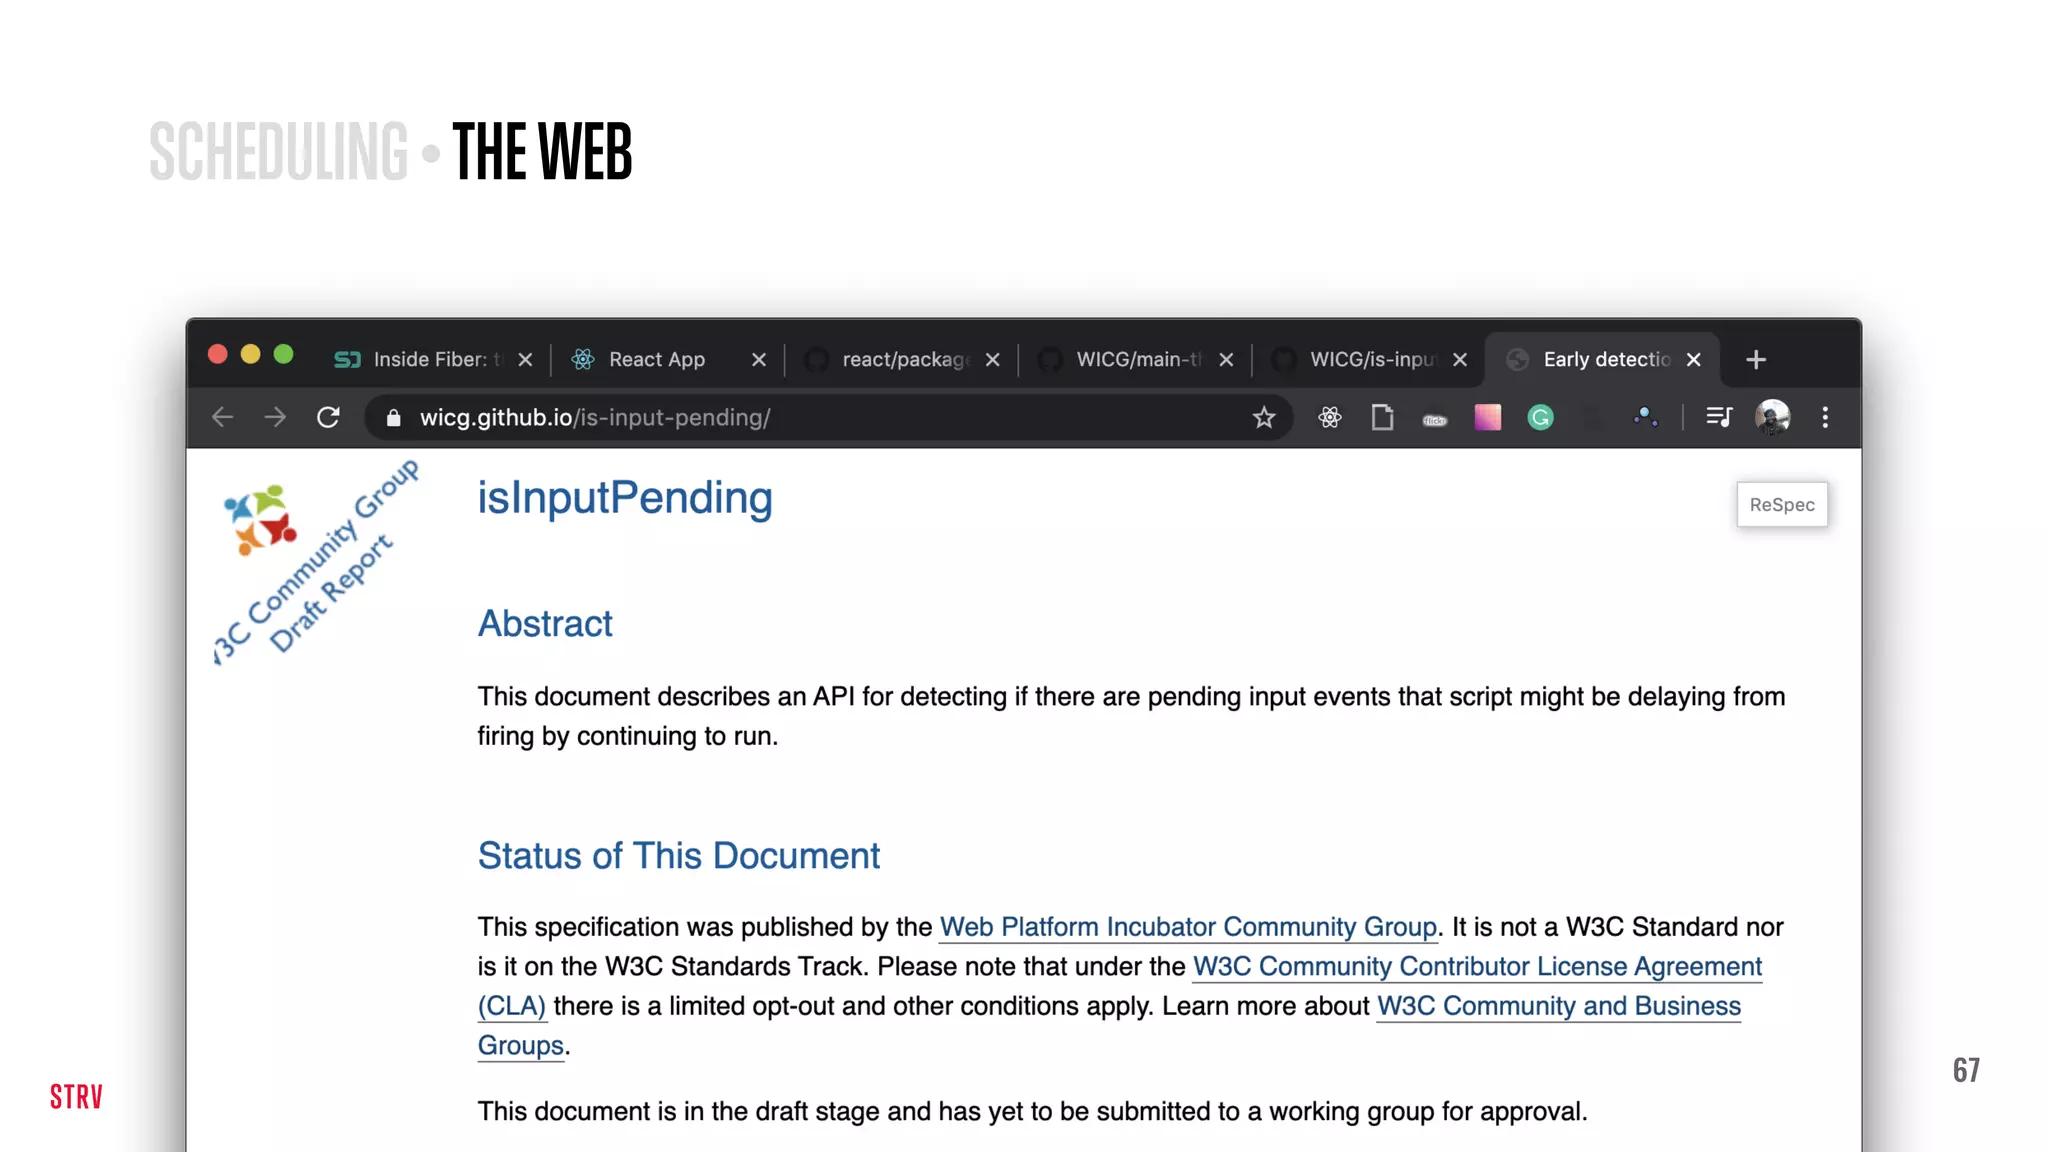This screenshot has width=2048, height=1152.
Task: Open the Chrome profile avatar
Action: (x=1772, y=417)
